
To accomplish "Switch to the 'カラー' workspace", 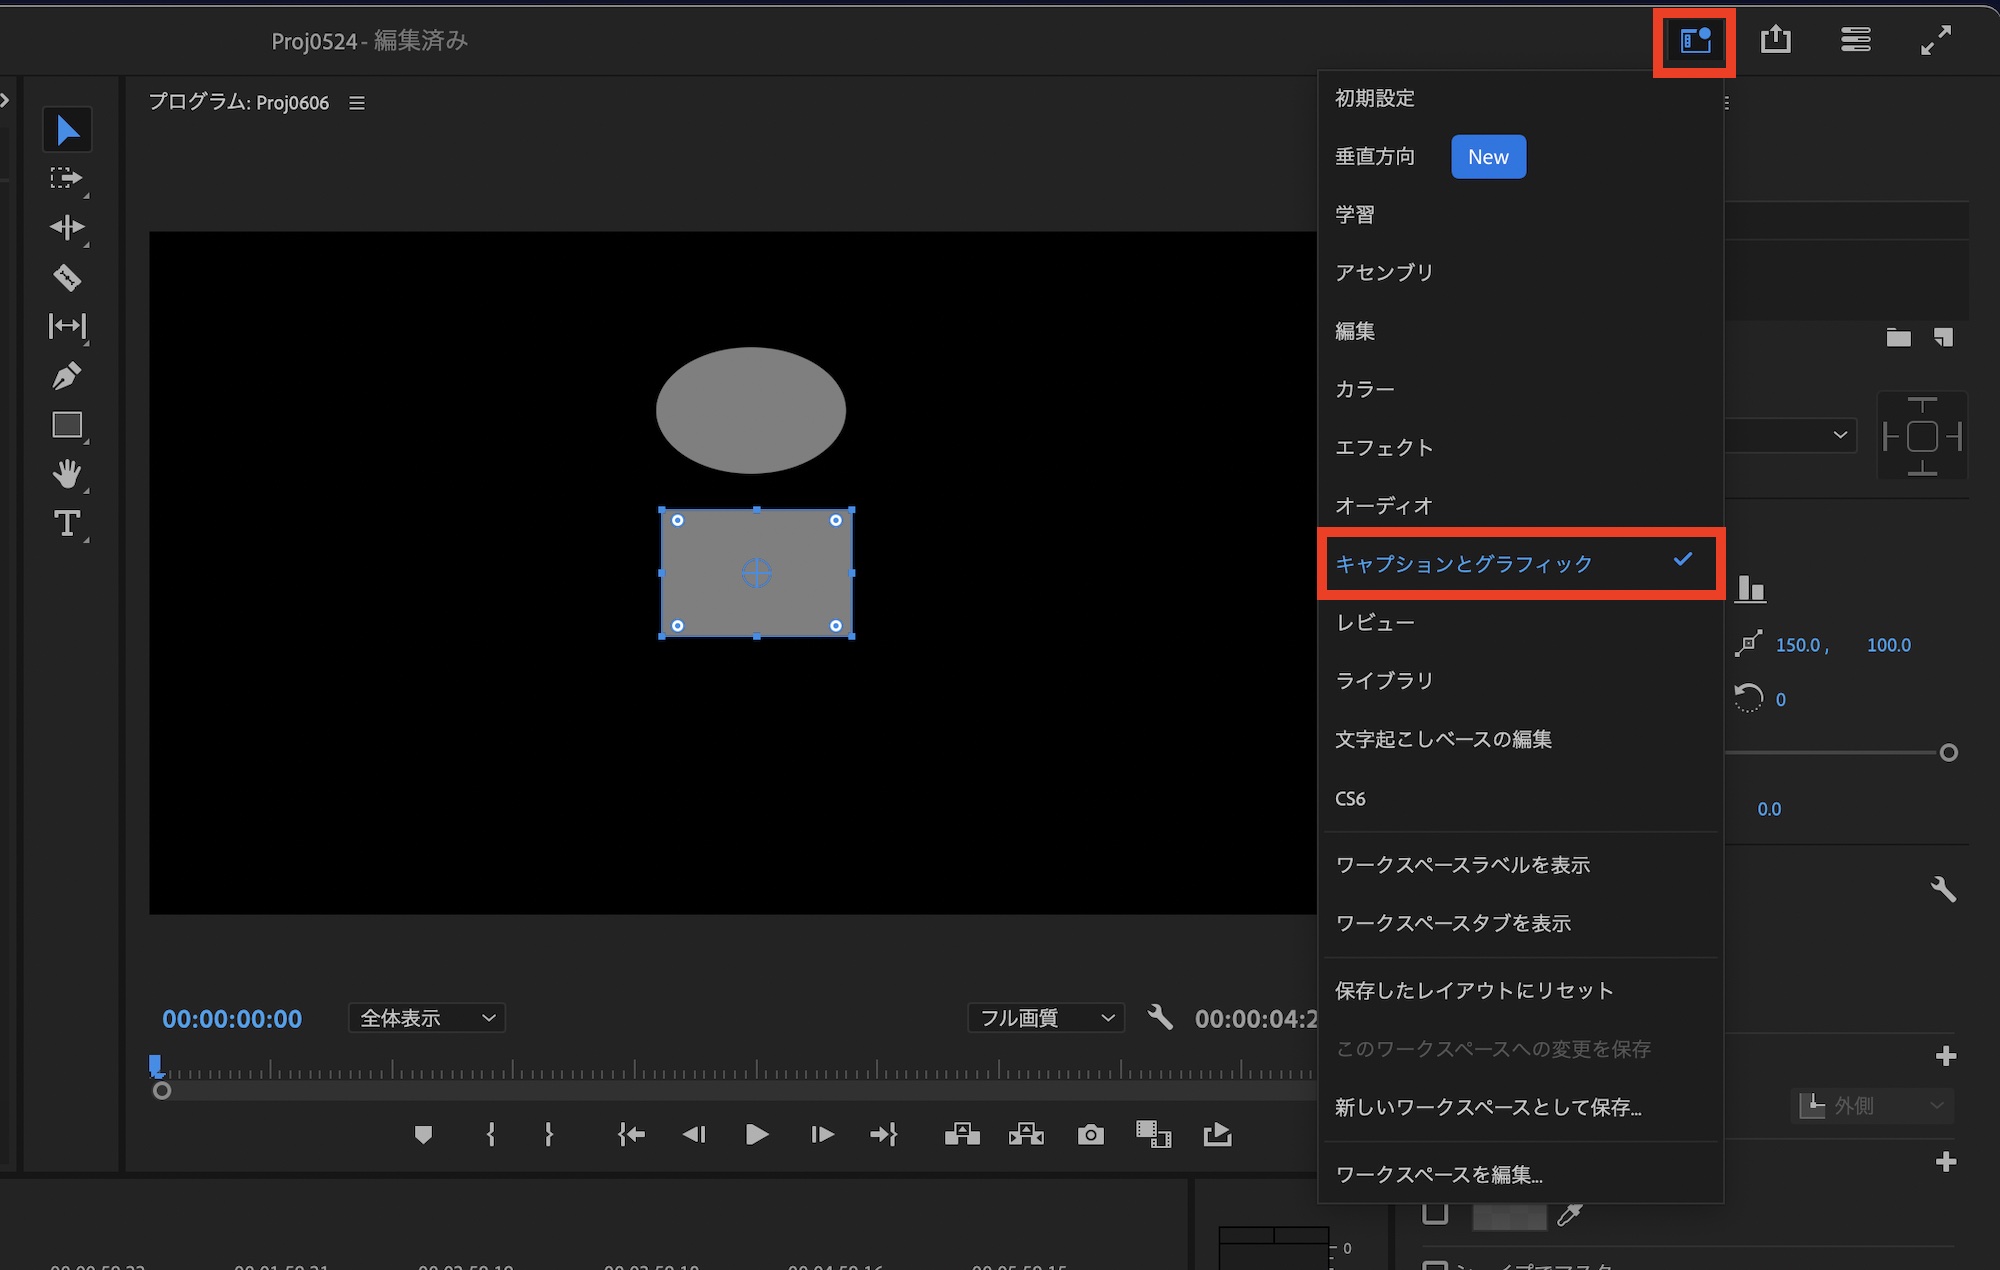I will click(x=1364, y=389).
